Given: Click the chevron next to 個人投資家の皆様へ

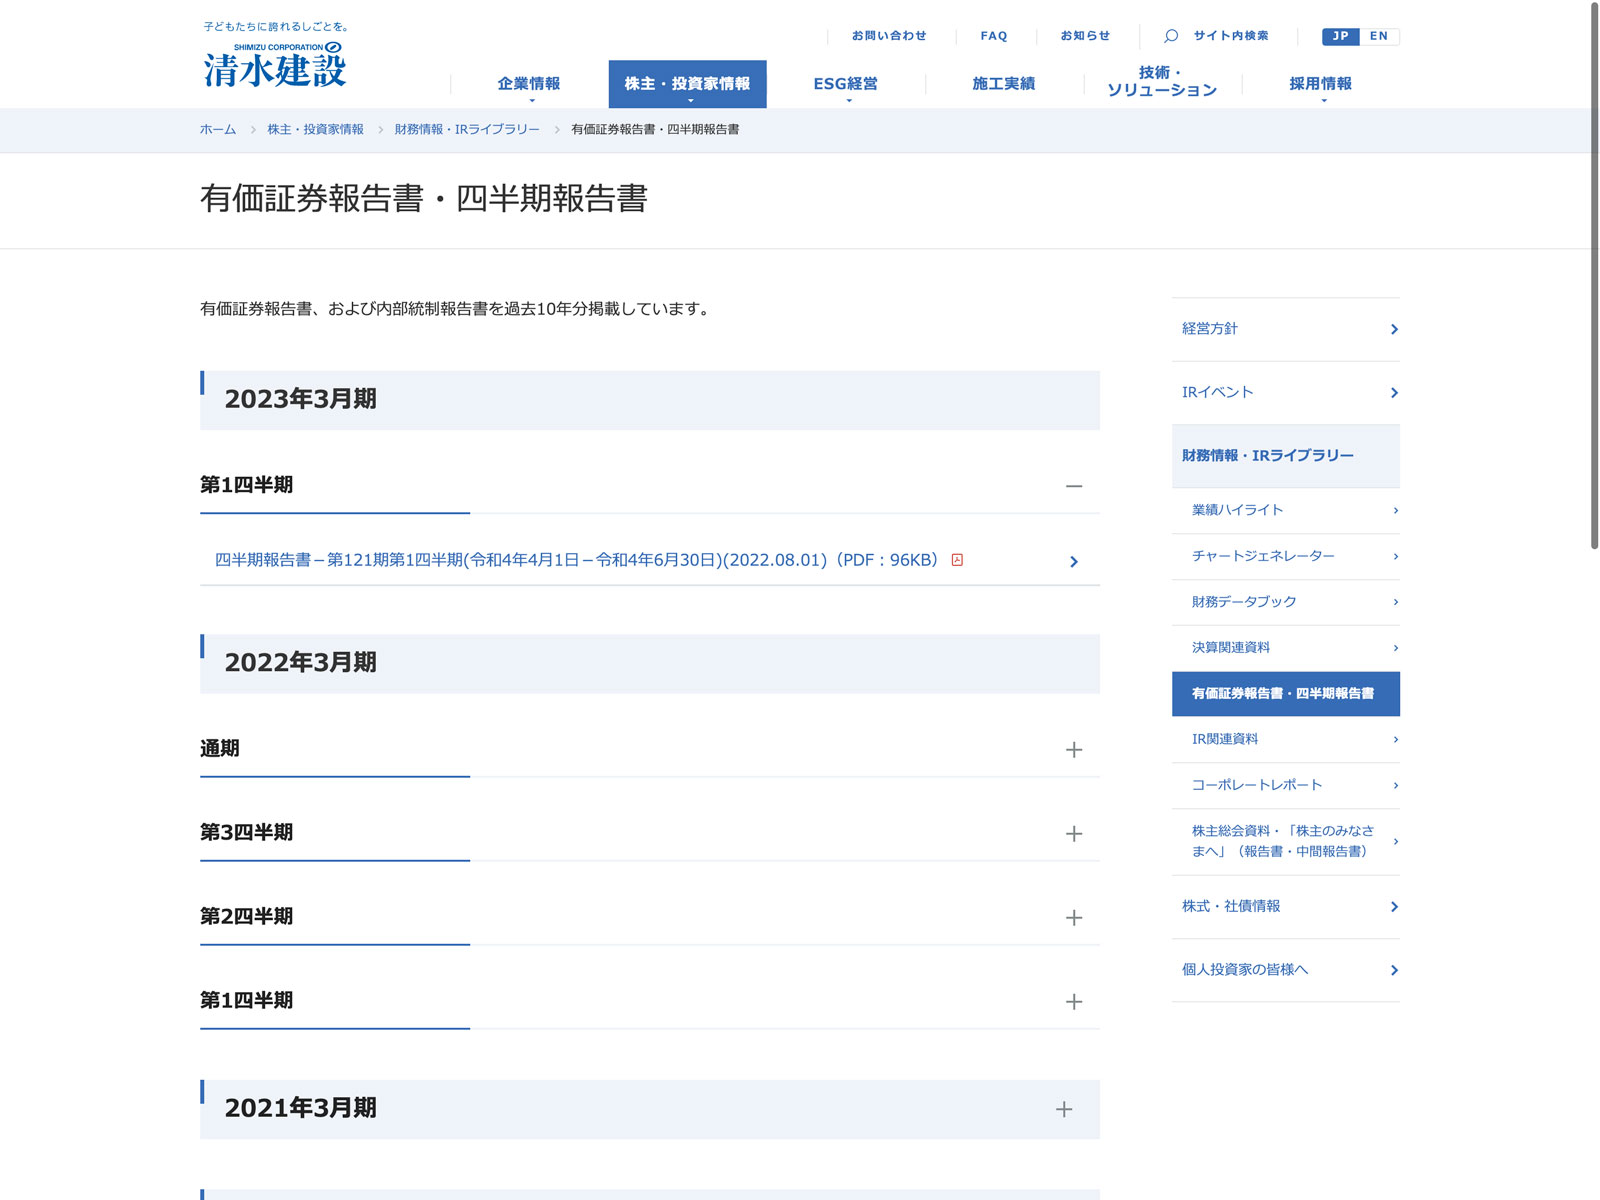Looking at the screenshot, I should pyautogui.click(x=1394, y=970).
